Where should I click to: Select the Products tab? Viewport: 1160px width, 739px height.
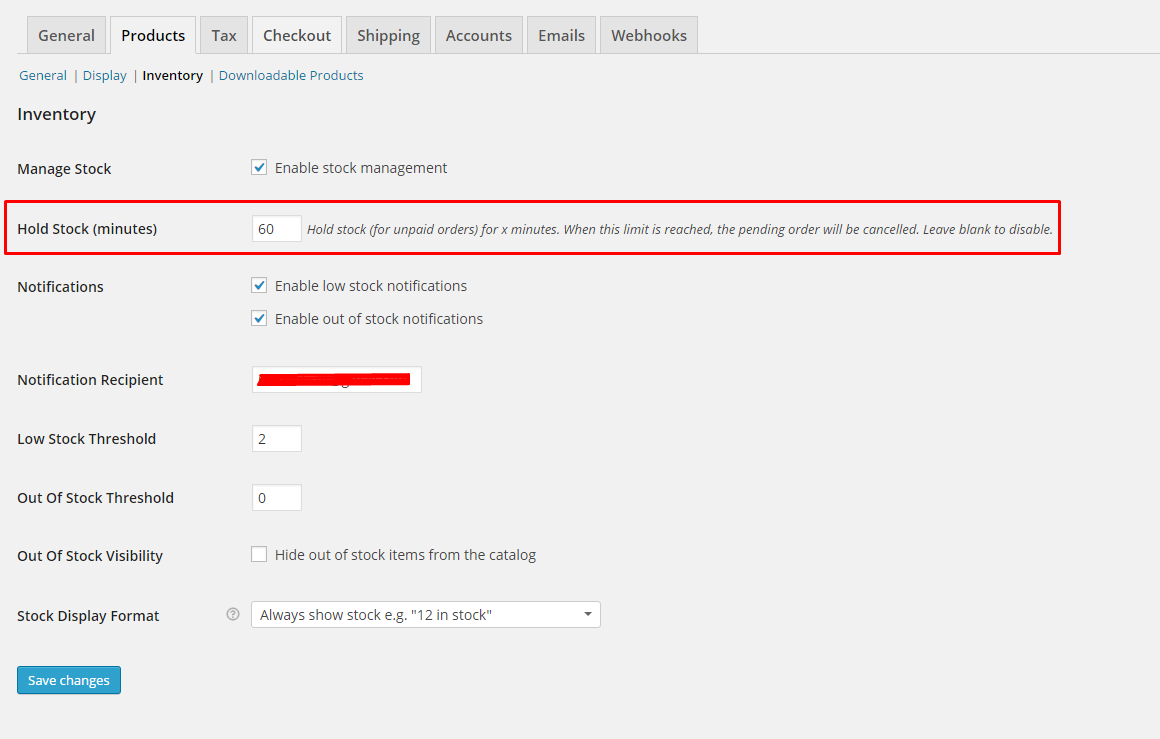coord(153,35)
